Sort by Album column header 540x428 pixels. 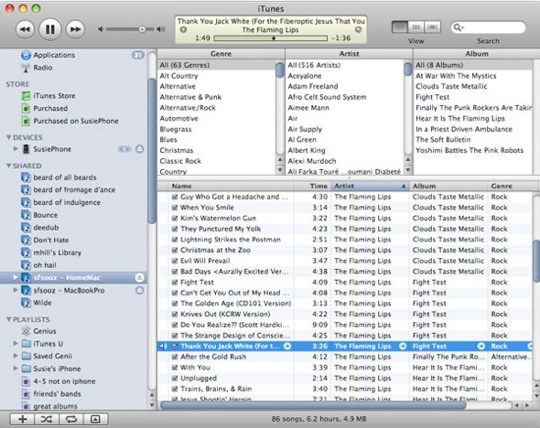tap(448, 186)
